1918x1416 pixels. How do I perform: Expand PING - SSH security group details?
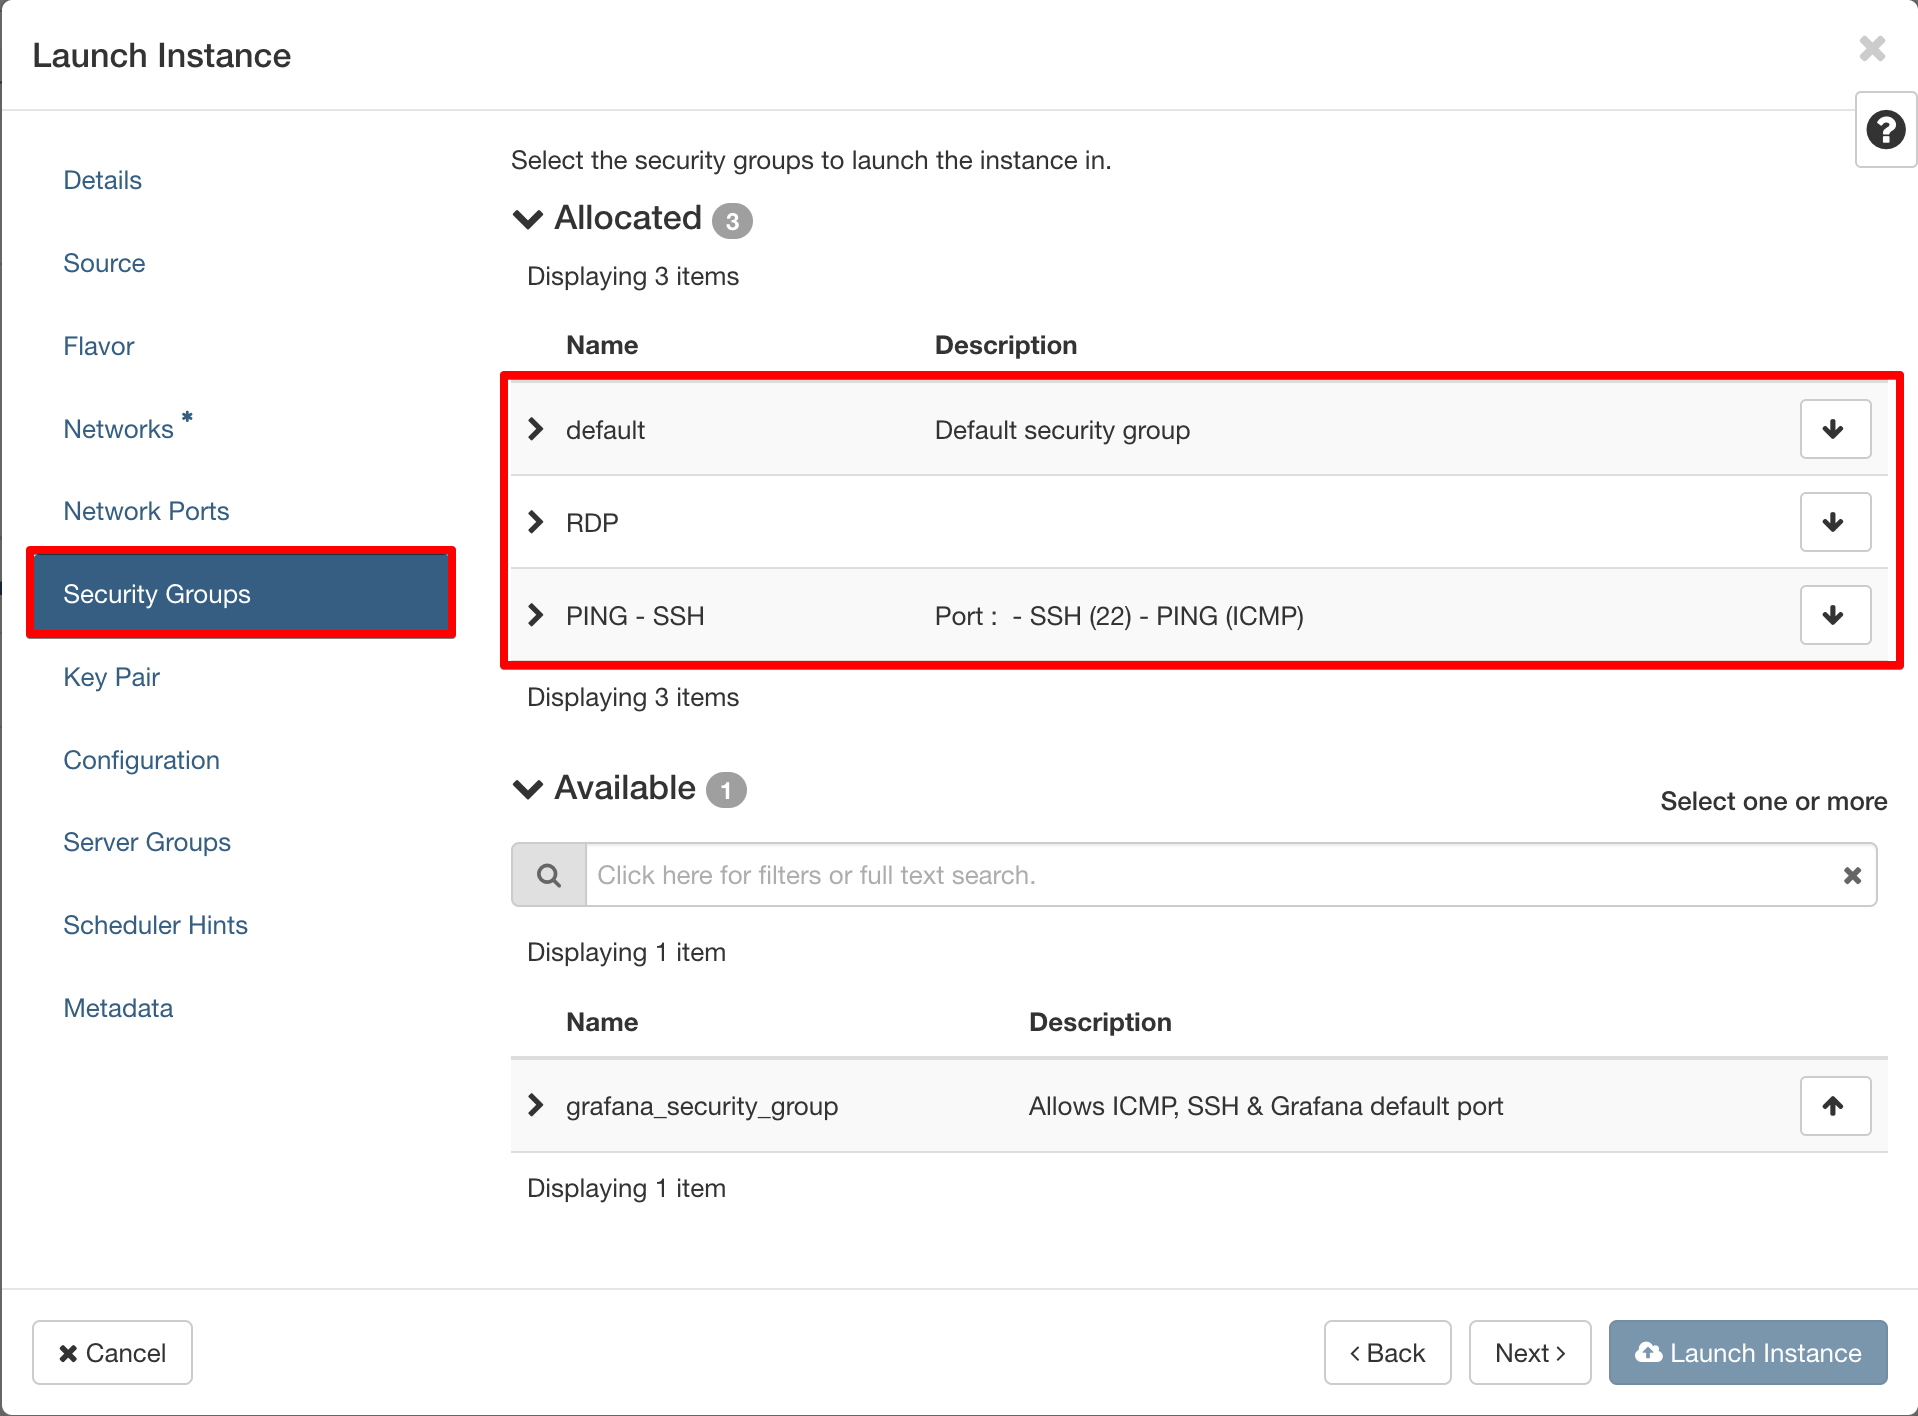tap(536, 616)
